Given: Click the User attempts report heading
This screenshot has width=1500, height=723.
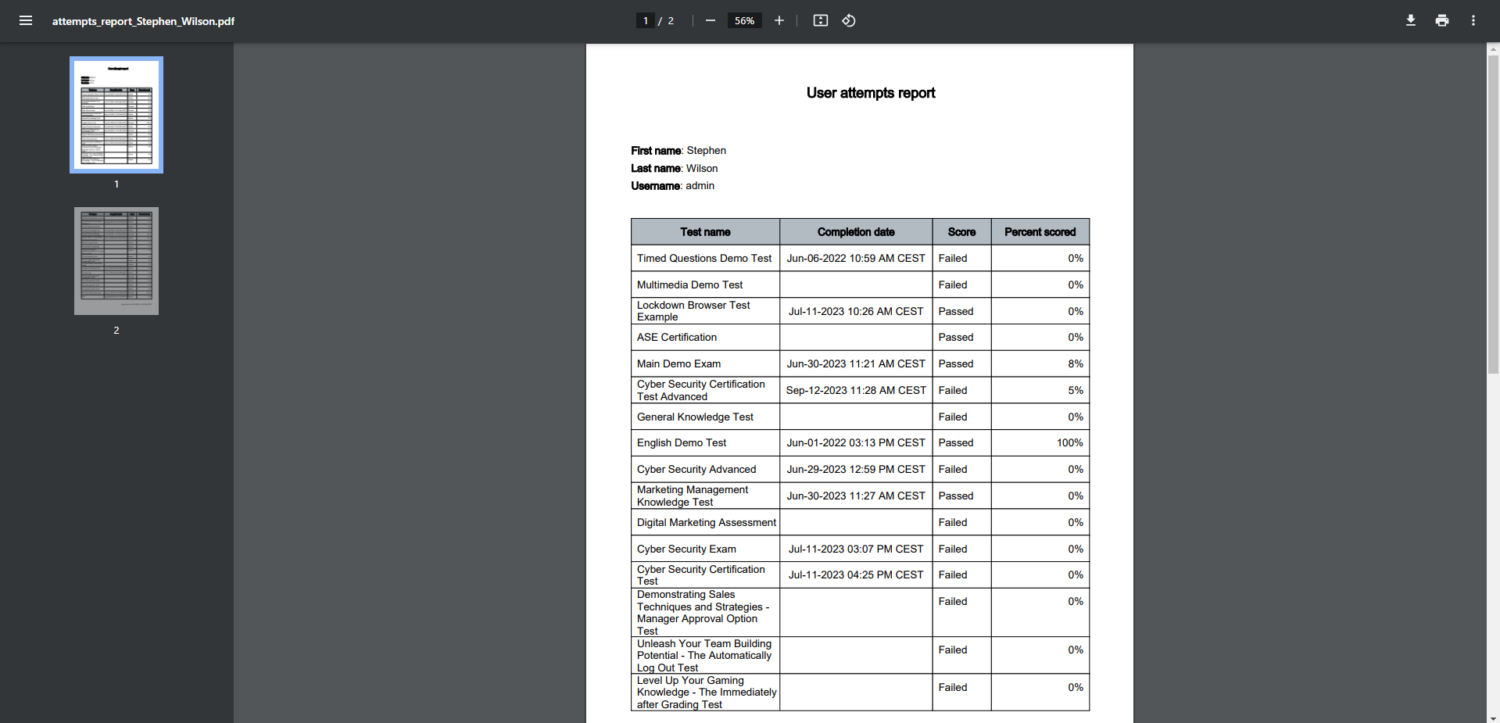Looking at the screenshot, I should coord(870,93).
